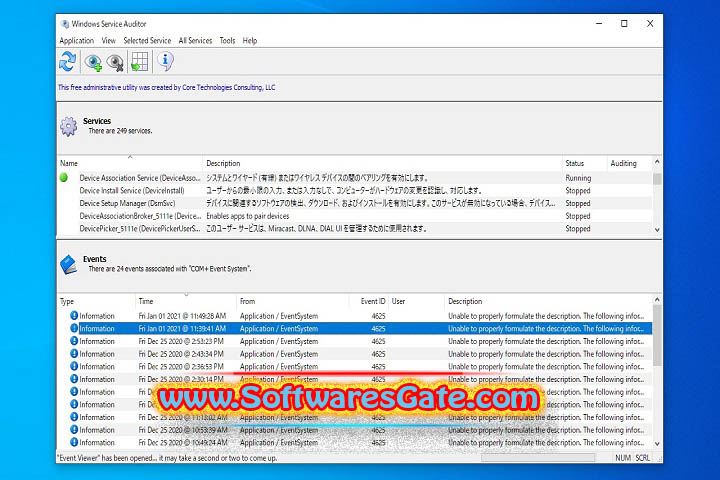Select event at Fri Dec 25 2020 2:36:53 PM

[354, 367]
